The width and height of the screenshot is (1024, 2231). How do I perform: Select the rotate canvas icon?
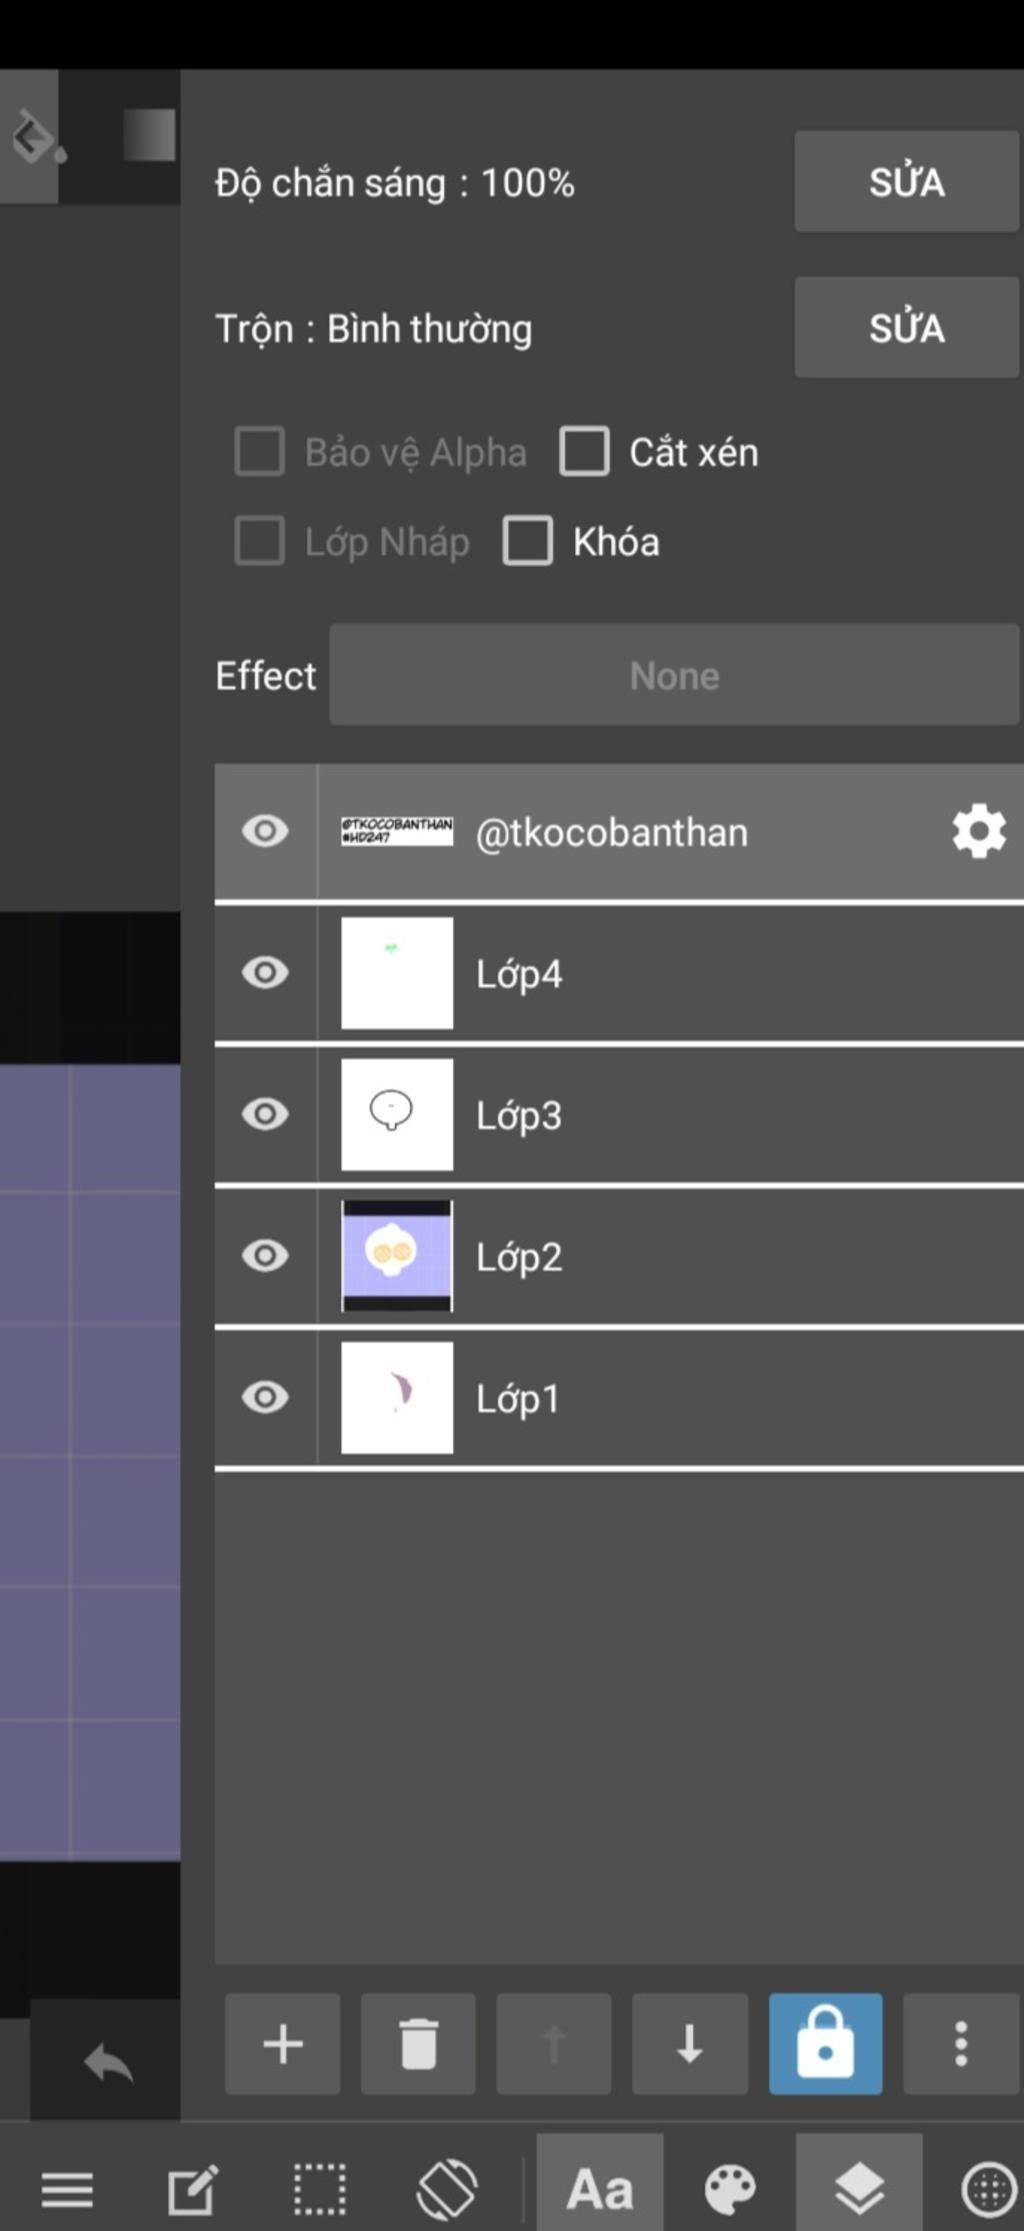447,2189
